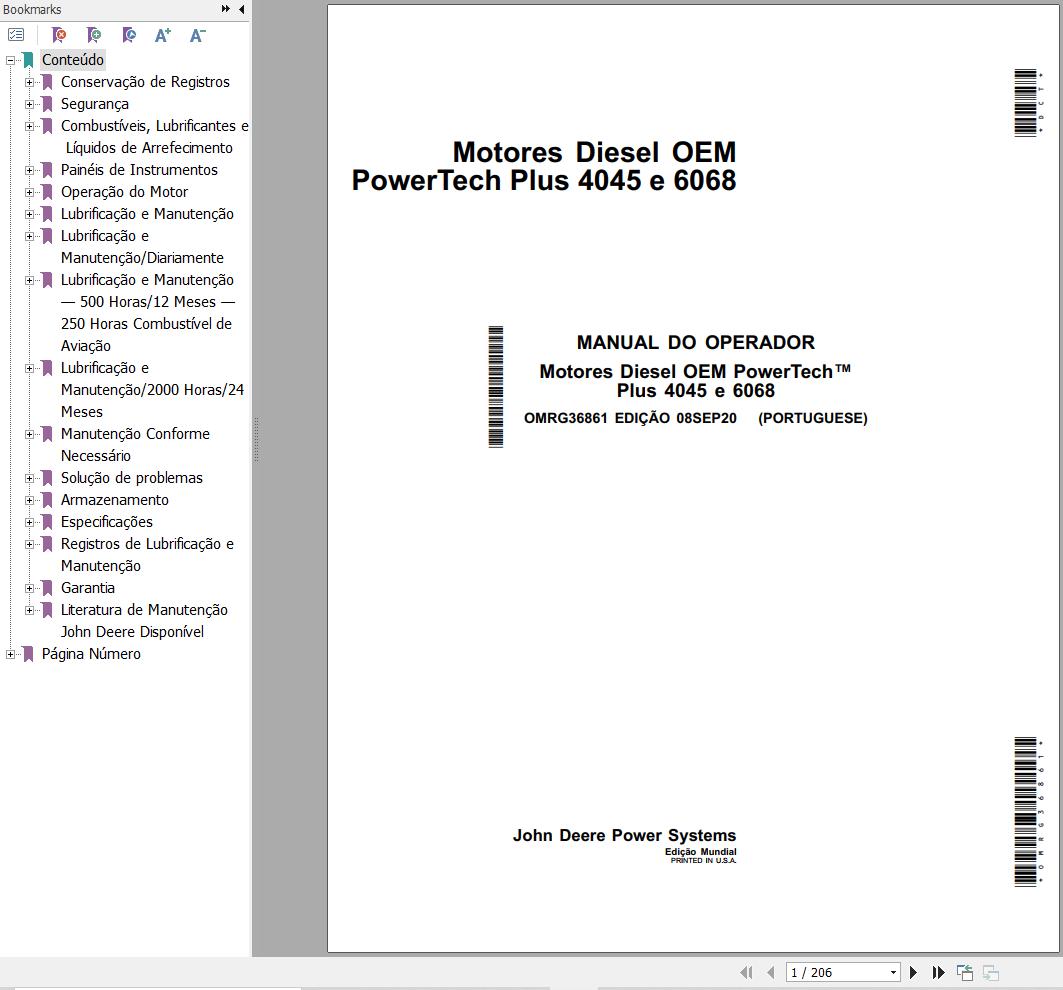Open Solução de problemas bookmark
Screen dimensions: 1063x990
pos(132,478)
